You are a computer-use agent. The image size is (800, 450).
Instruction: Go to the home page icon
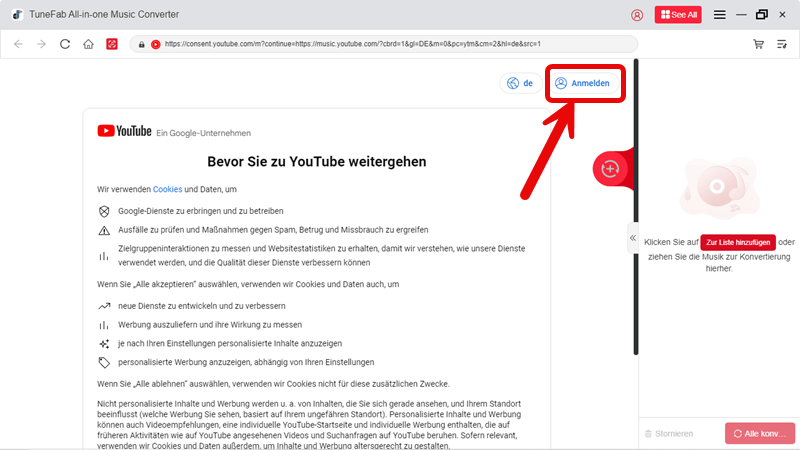pyautogui.click(x=88, y=44)
